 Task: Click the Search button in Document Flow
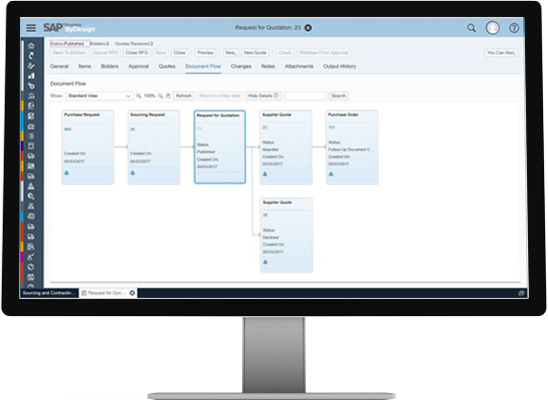pos(338,96)
